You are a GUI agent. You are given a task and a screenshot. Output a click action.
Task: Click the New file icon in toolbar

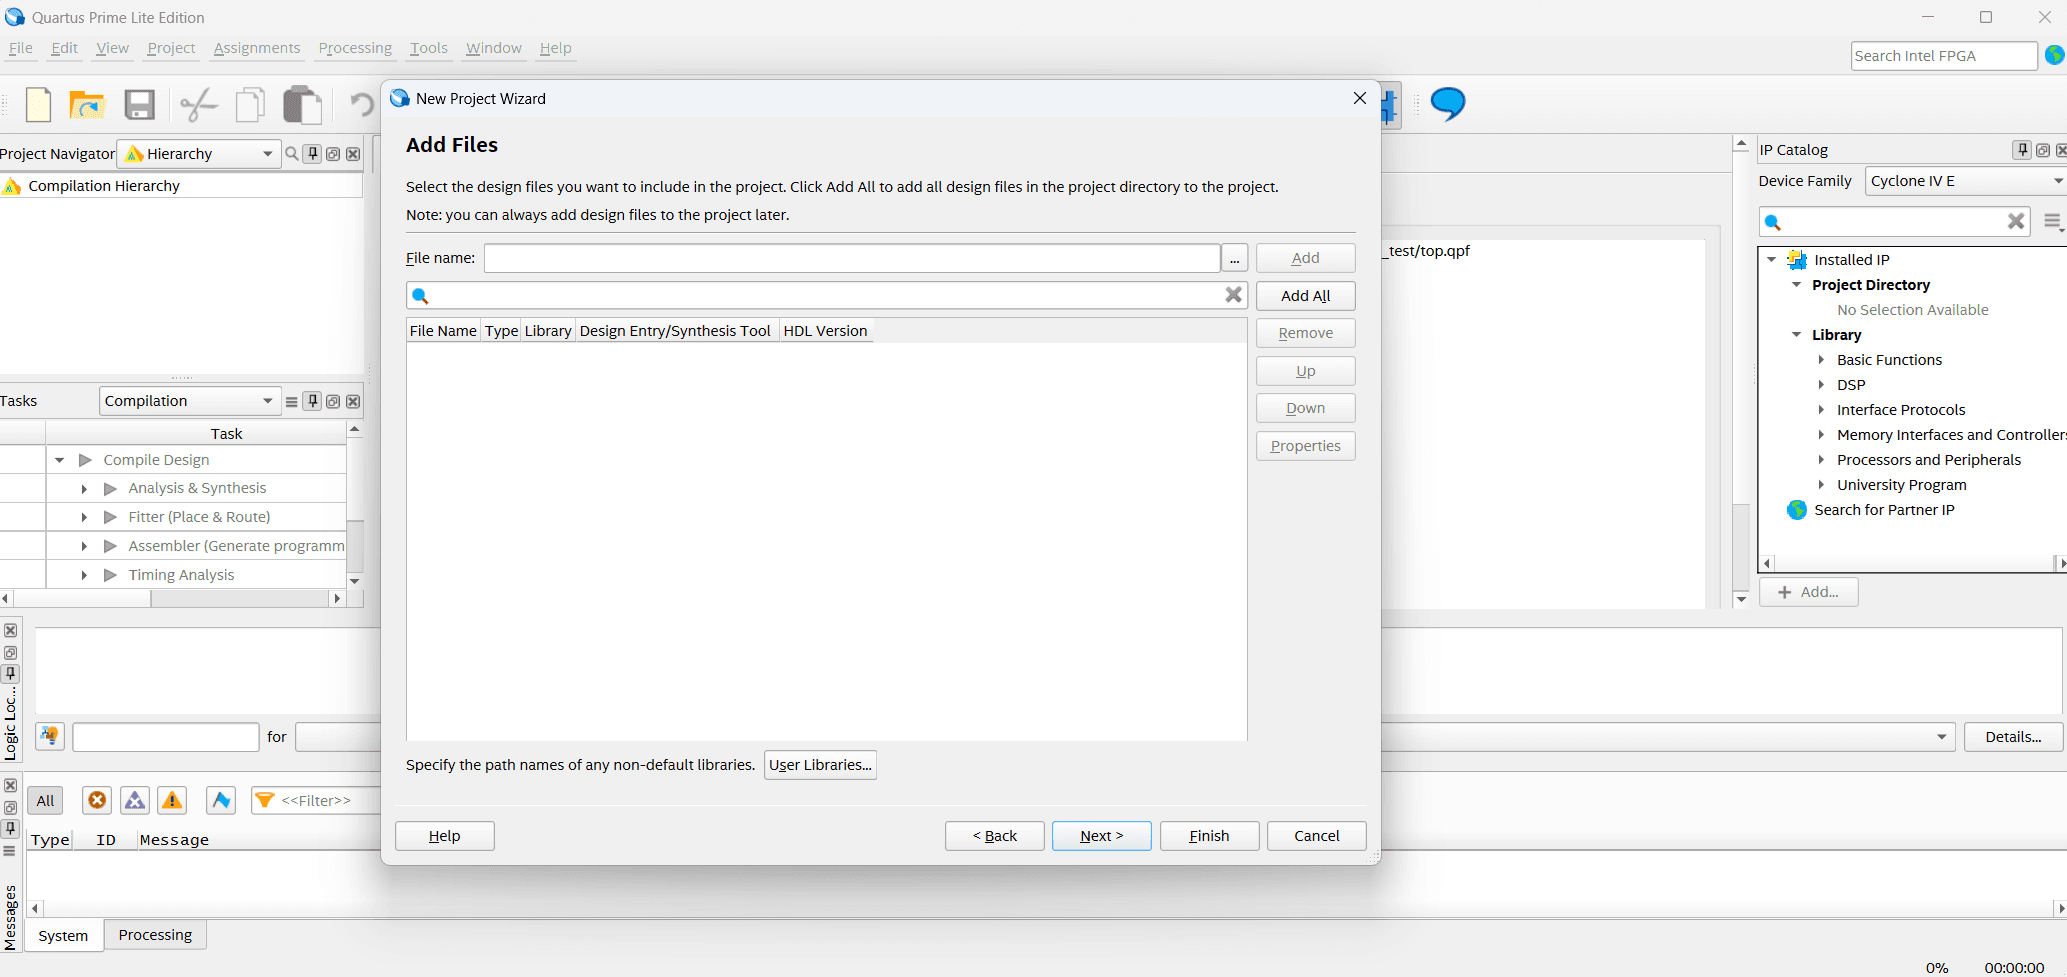pos(38,104)
